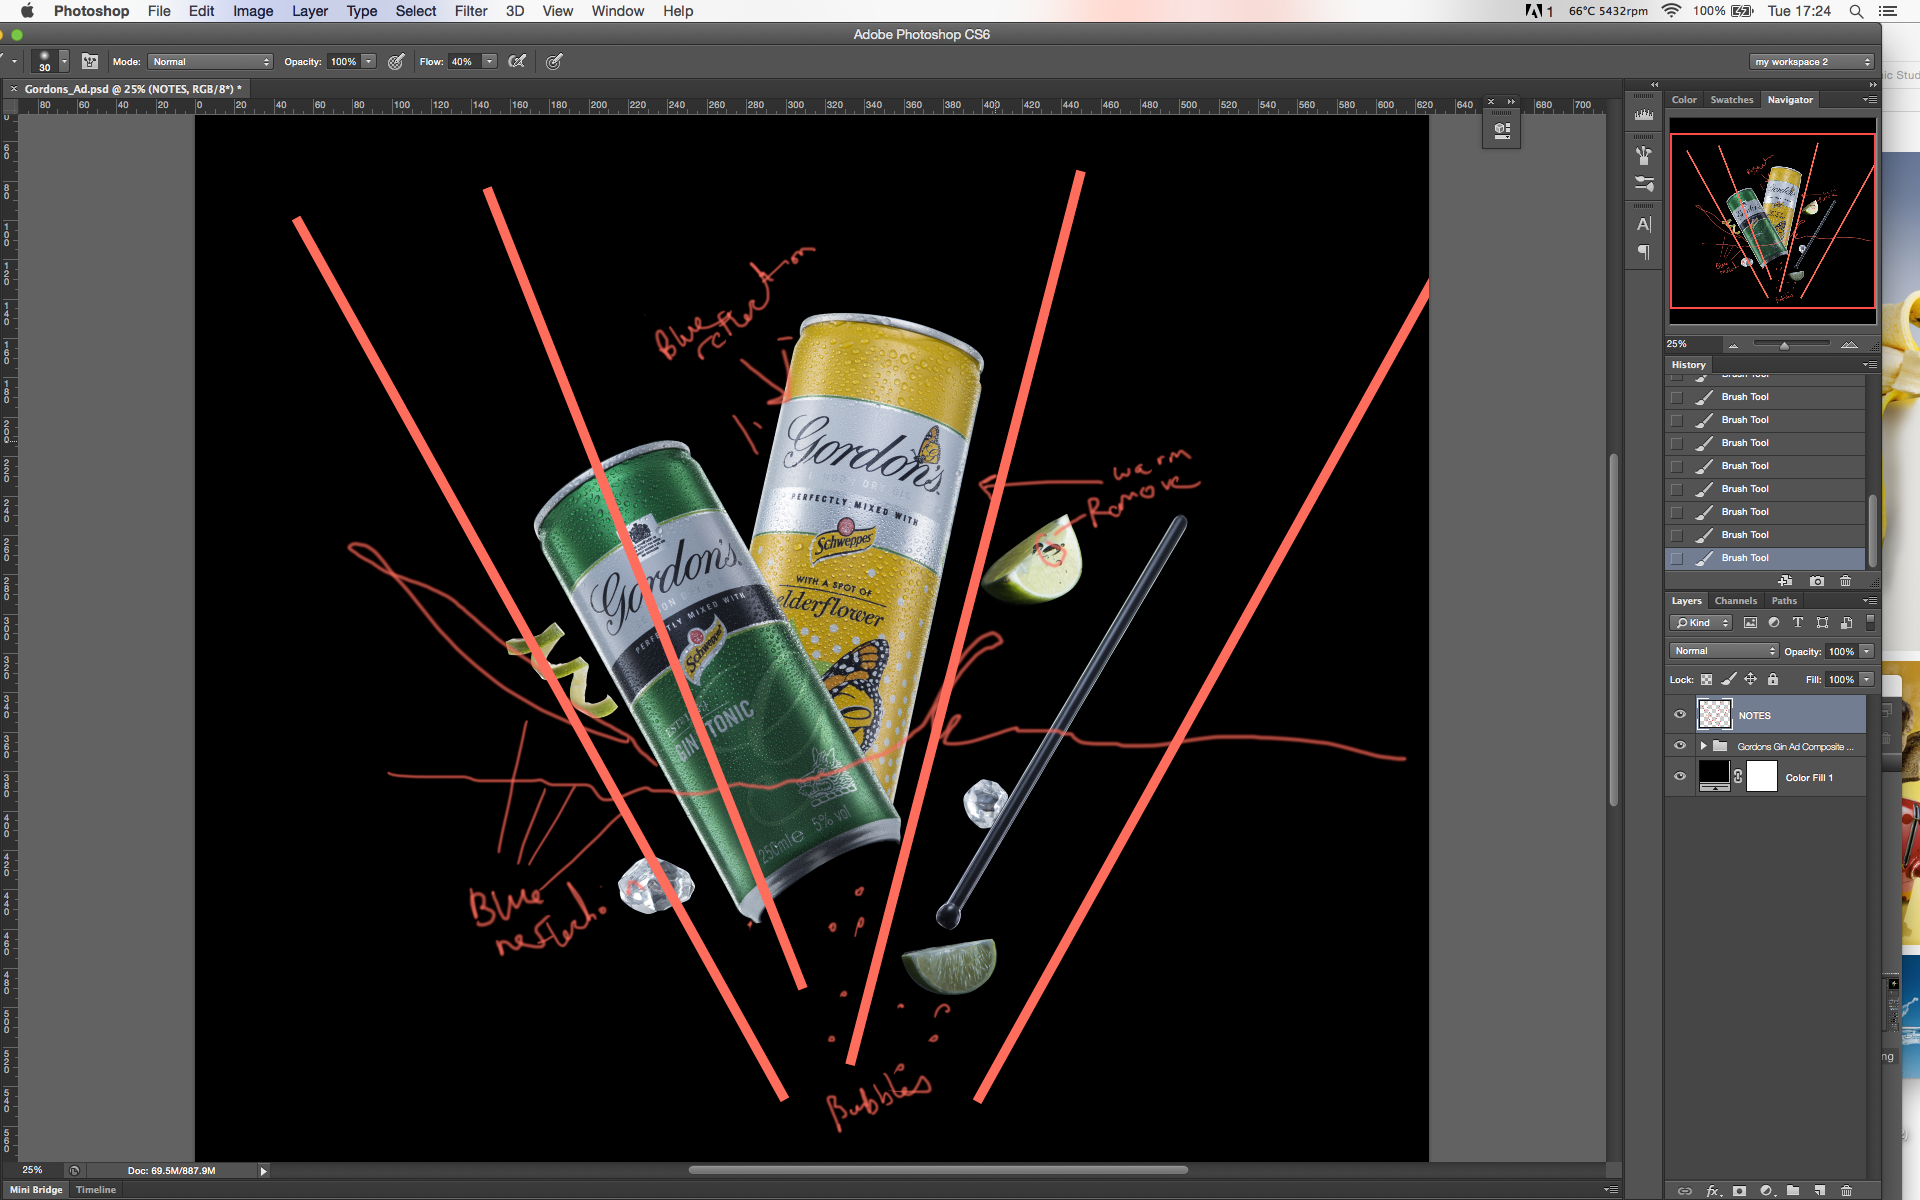Click the floating notes panel icon above canvas
1920x1200 pixels.
(1502, 130)
